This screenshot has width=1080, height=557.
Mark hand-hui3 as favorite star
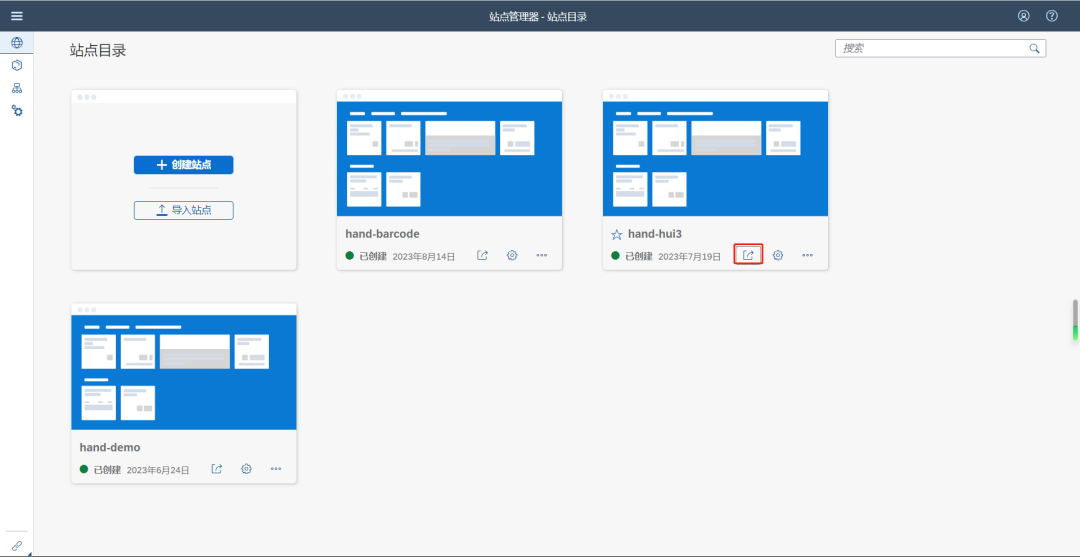[x=616, y=235]
